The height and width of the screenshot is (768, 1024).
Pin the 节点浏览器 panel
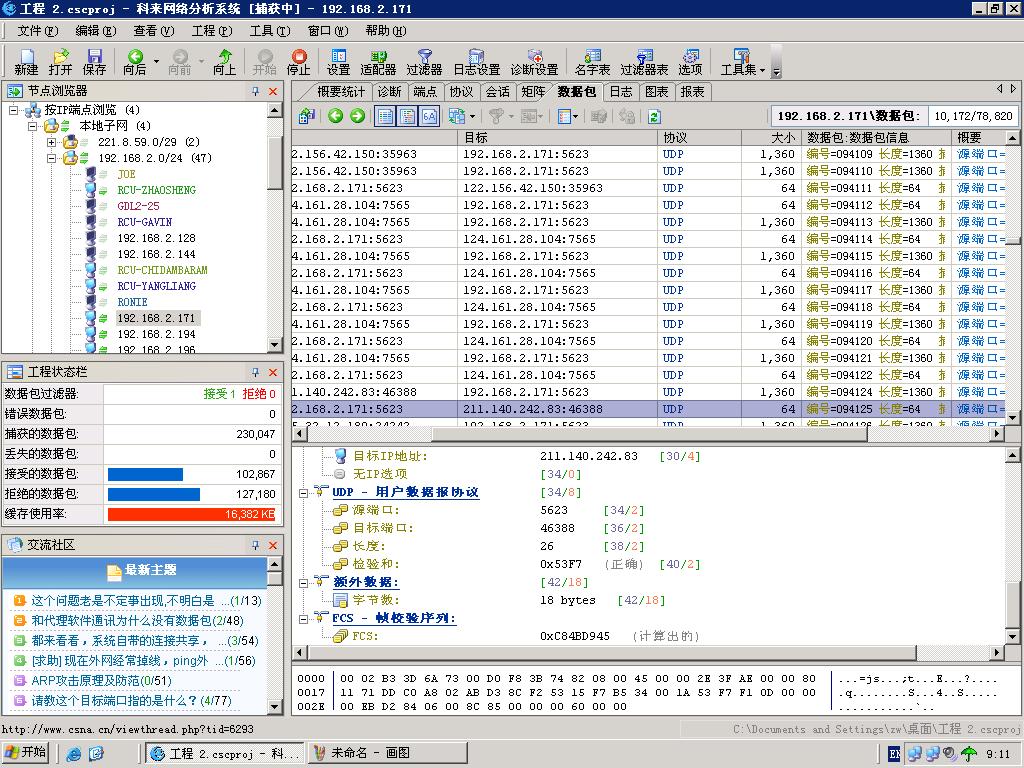(x=256, y=91)
